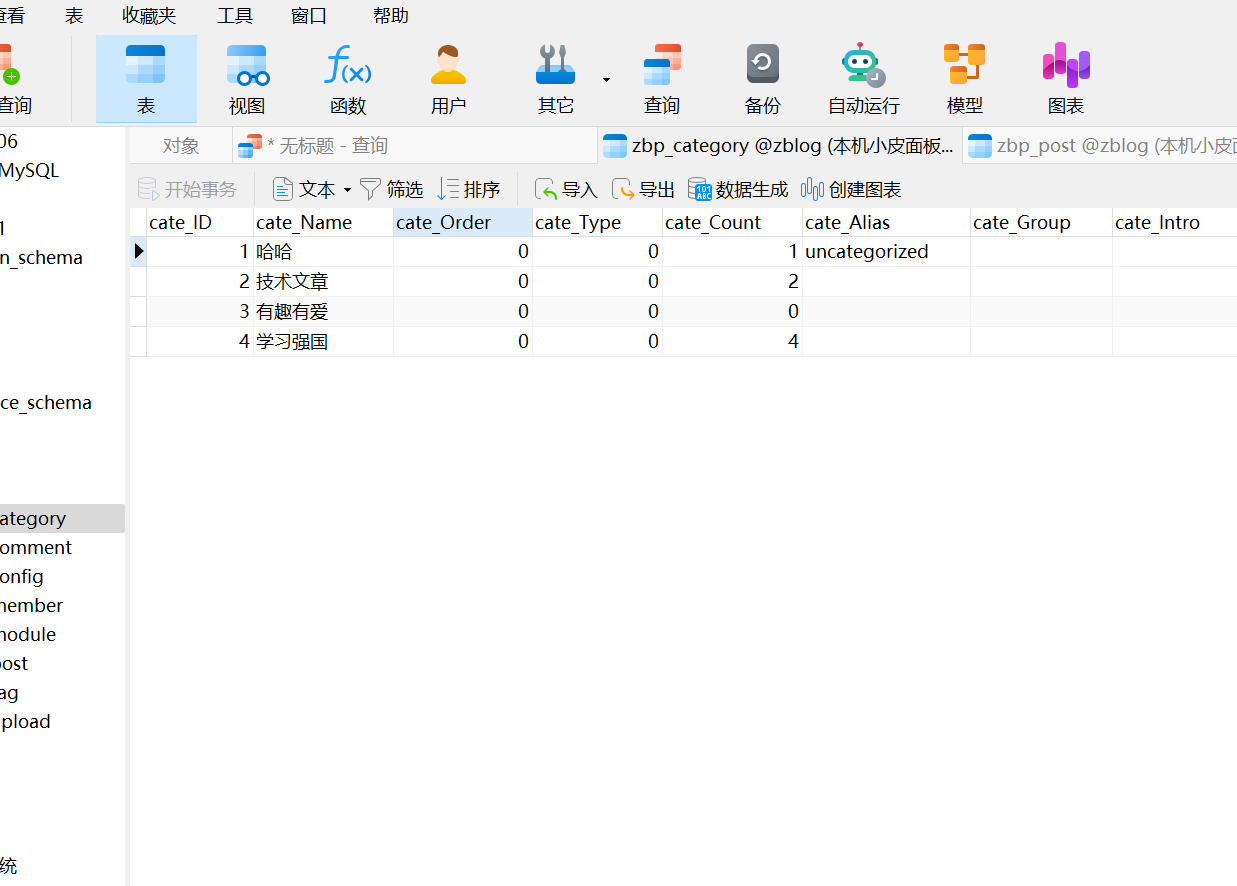
Task: Select the cate_Order column header
Action: pos(462,222)
